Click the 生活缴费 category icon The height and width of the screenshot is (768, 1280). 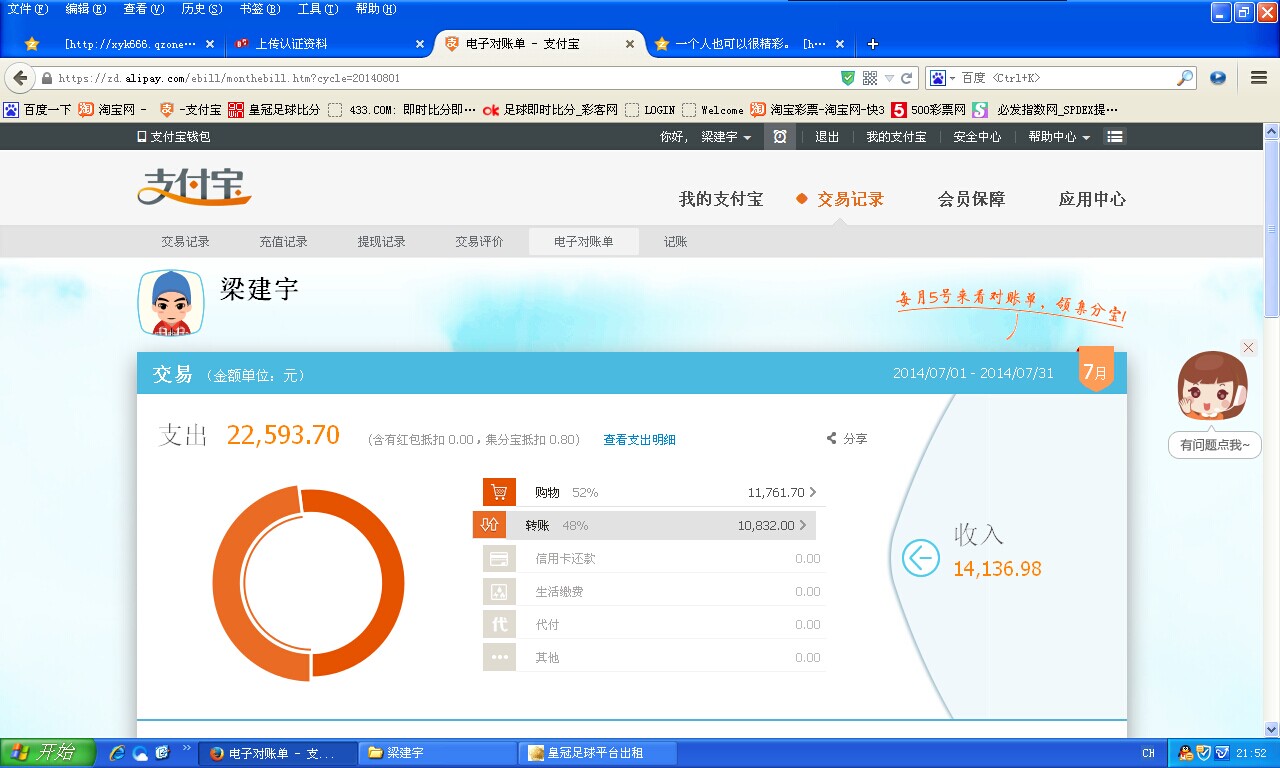pyautogui.click(x=499, y=591)
